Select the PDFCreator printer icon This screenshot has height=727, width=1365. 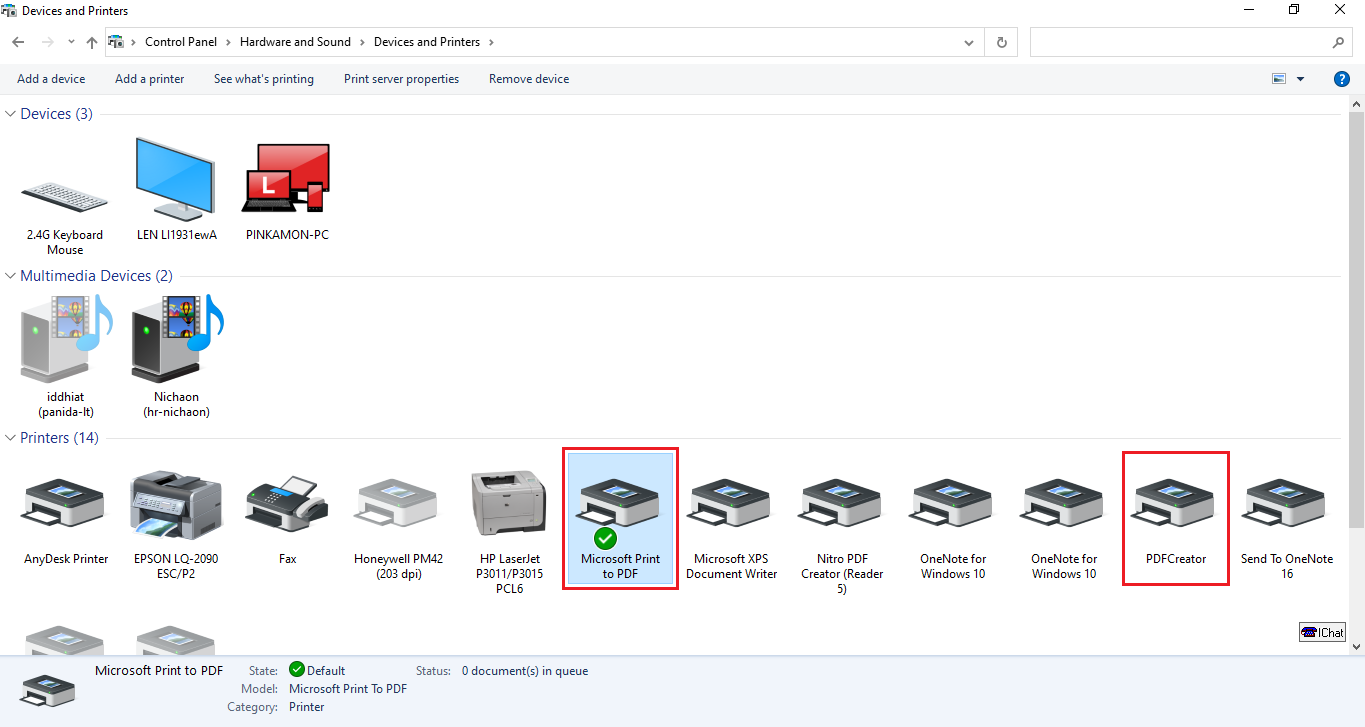coord(1175,506)
